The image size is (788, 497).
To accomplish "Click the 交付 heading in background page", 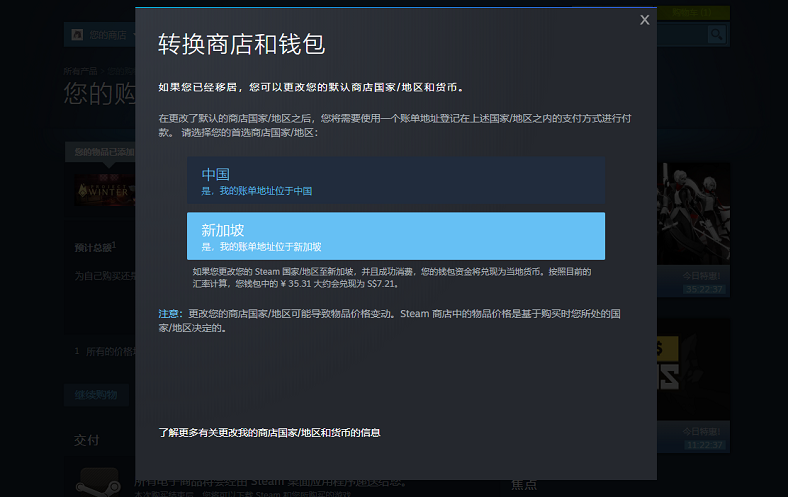I will click(x=86, y=441).
